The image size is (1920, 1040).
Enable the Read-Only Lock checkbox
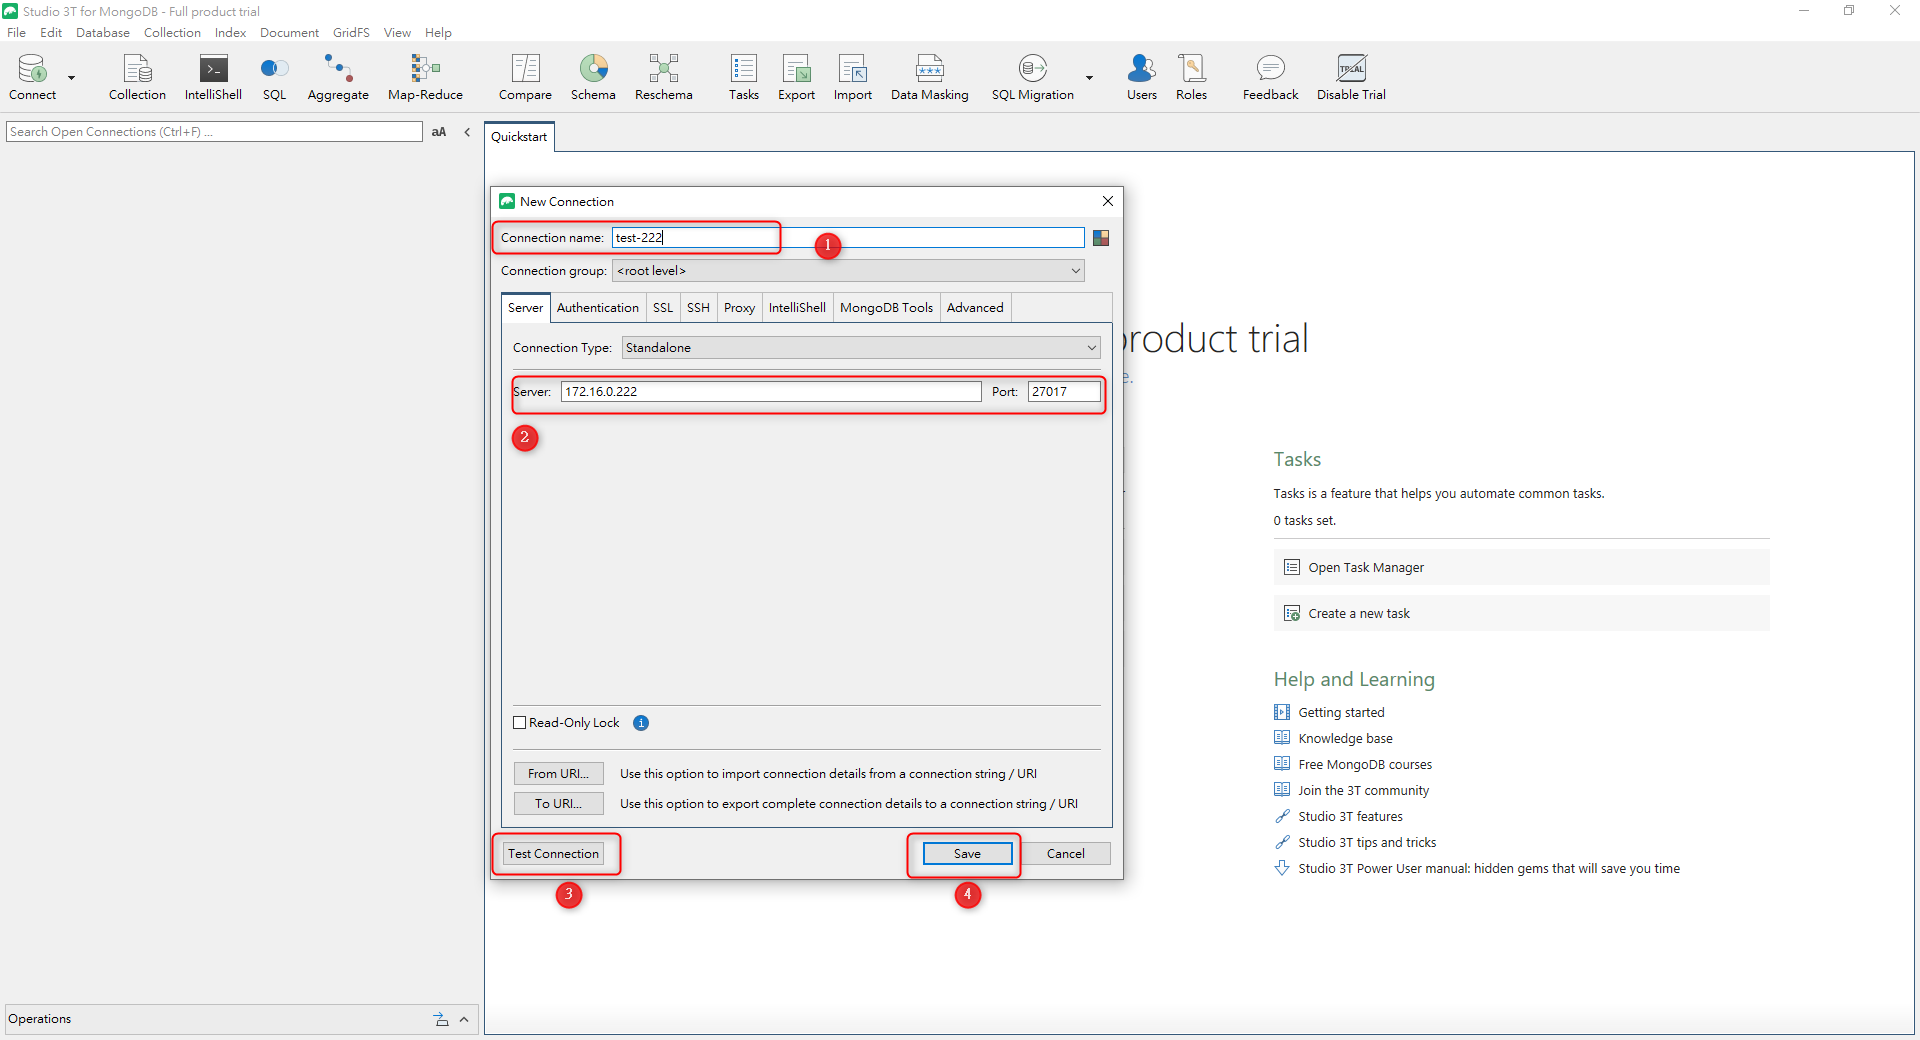coord(520,723)
